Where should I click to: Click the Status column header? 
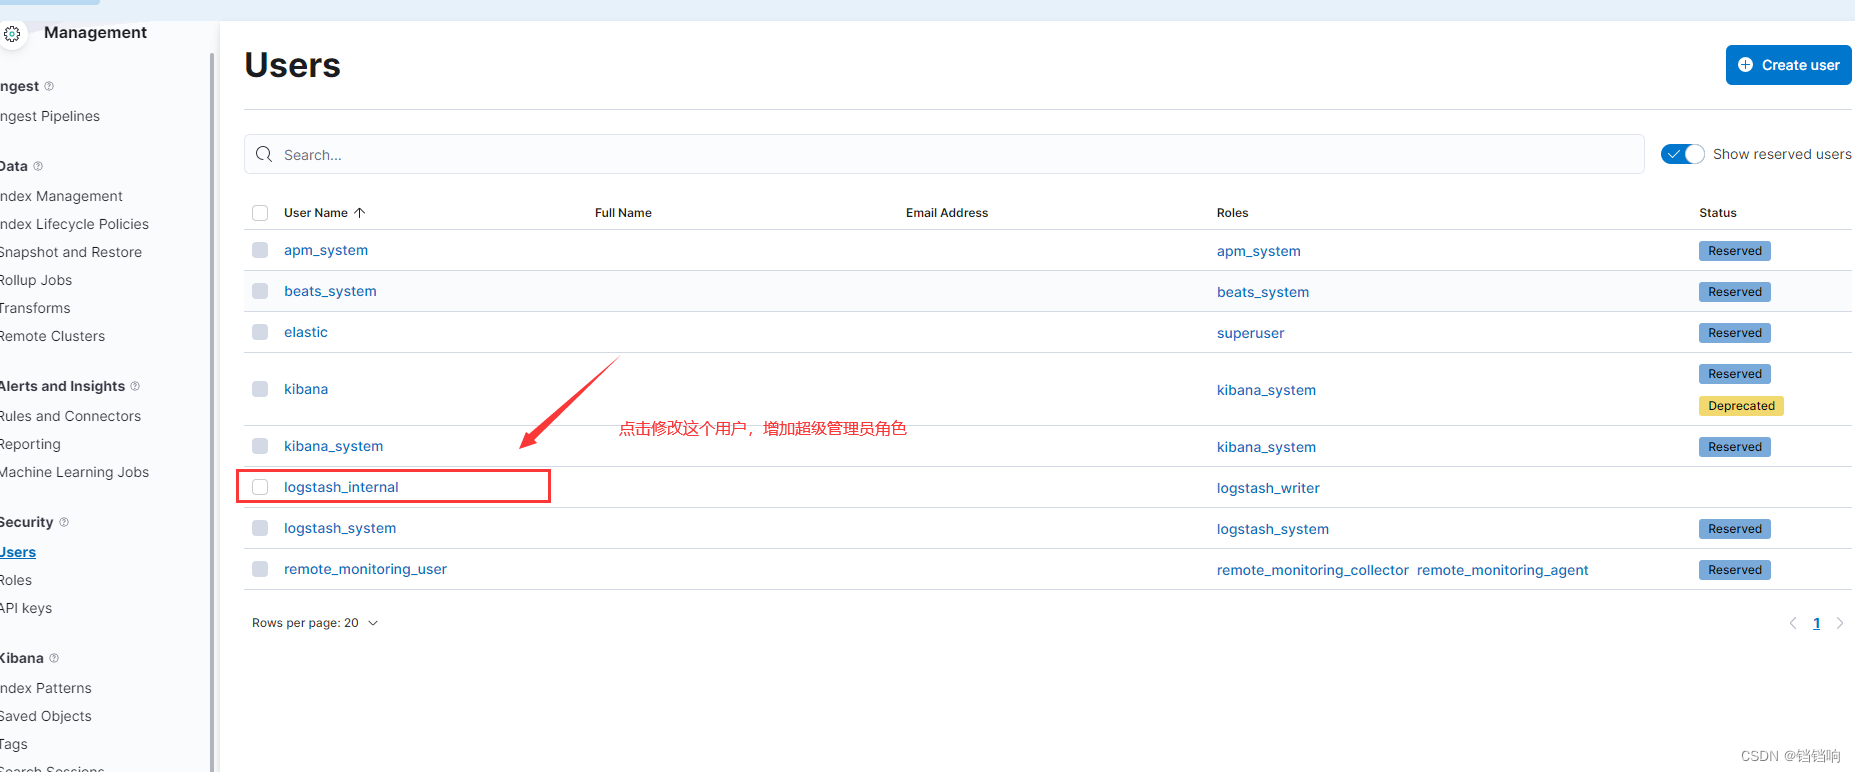(x=1718, y=213)
